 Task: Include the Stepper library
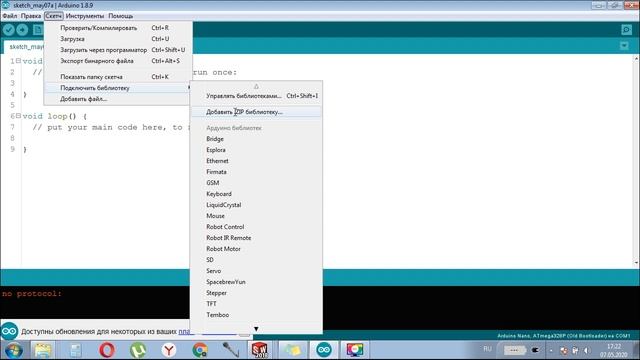point(216,293)
